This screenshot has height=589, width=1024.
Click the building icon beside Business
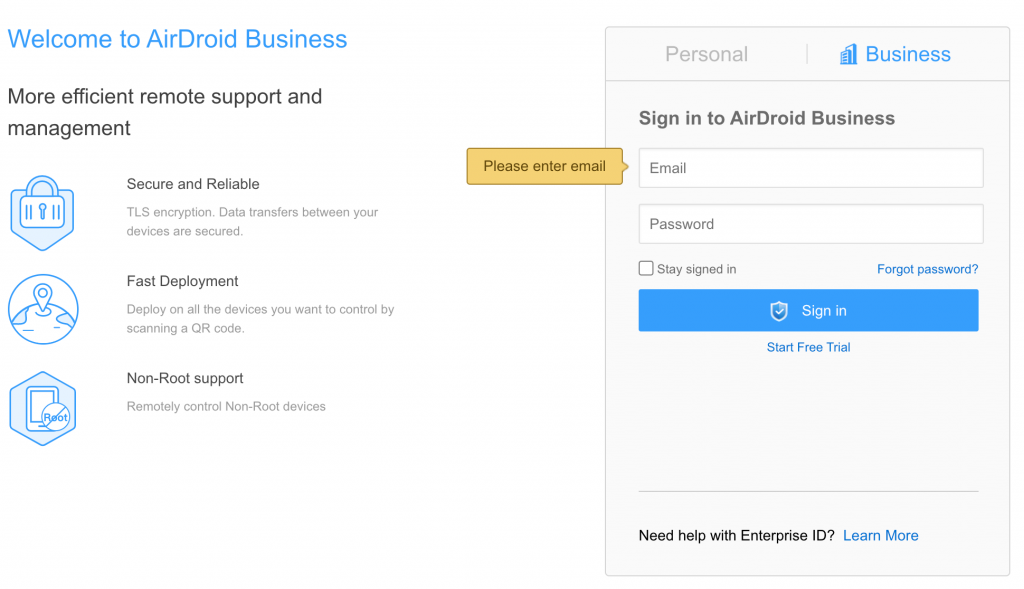848,54
